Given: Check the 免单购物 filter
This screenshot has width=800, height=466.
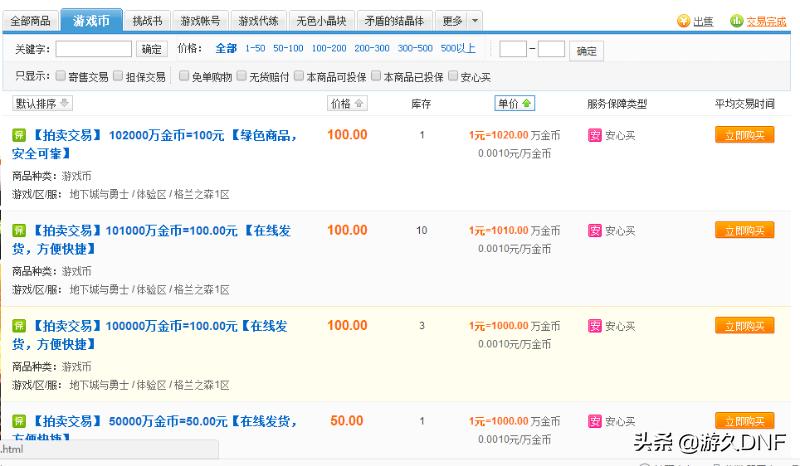Looking at the screenshot, I should (x=184, y=76).
